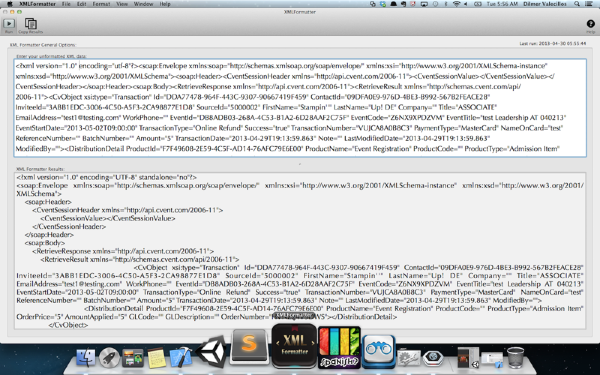The width and height of the screenshot is (600, 375).
Task: Click the clock showing Tue 5:56 AM
Action: (x=502, y=4)
